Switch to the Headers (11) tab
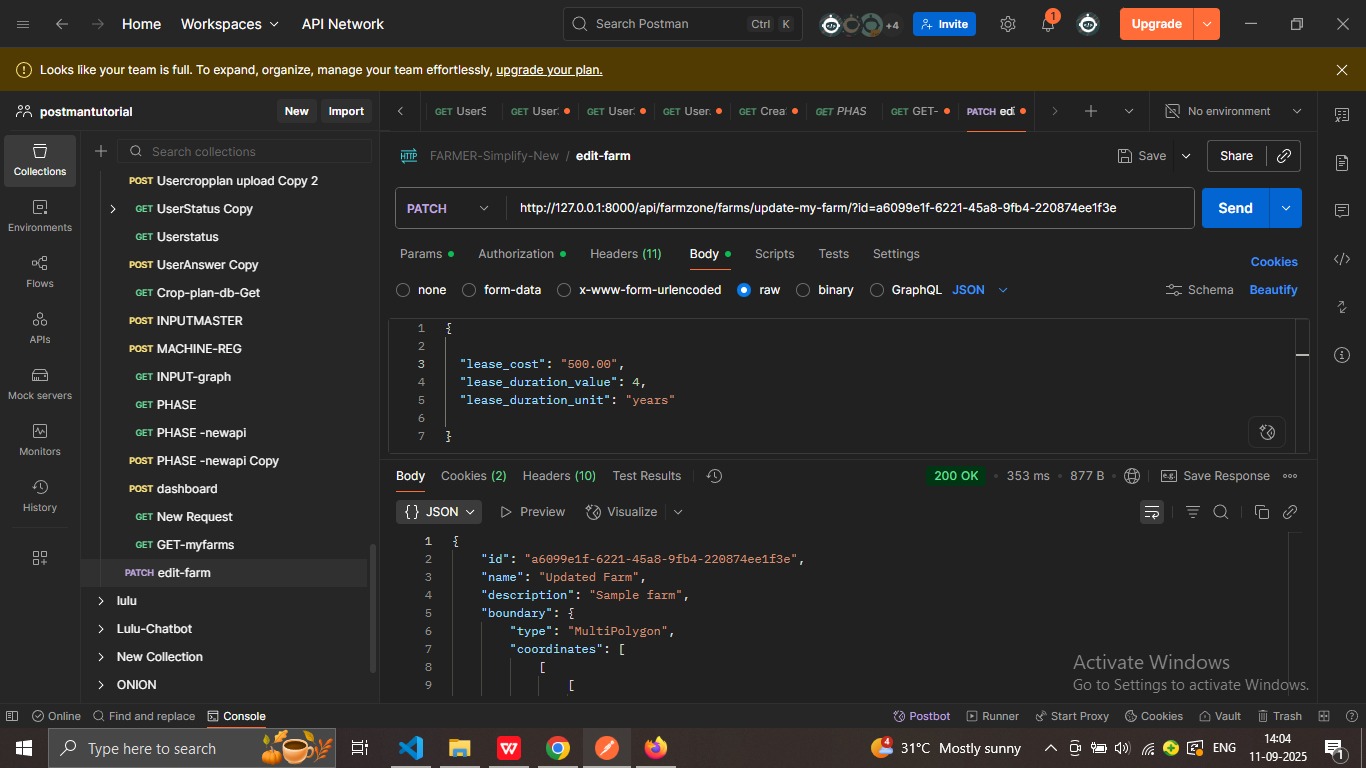This screenshot has width=1366, height=768. click(625, 254)
